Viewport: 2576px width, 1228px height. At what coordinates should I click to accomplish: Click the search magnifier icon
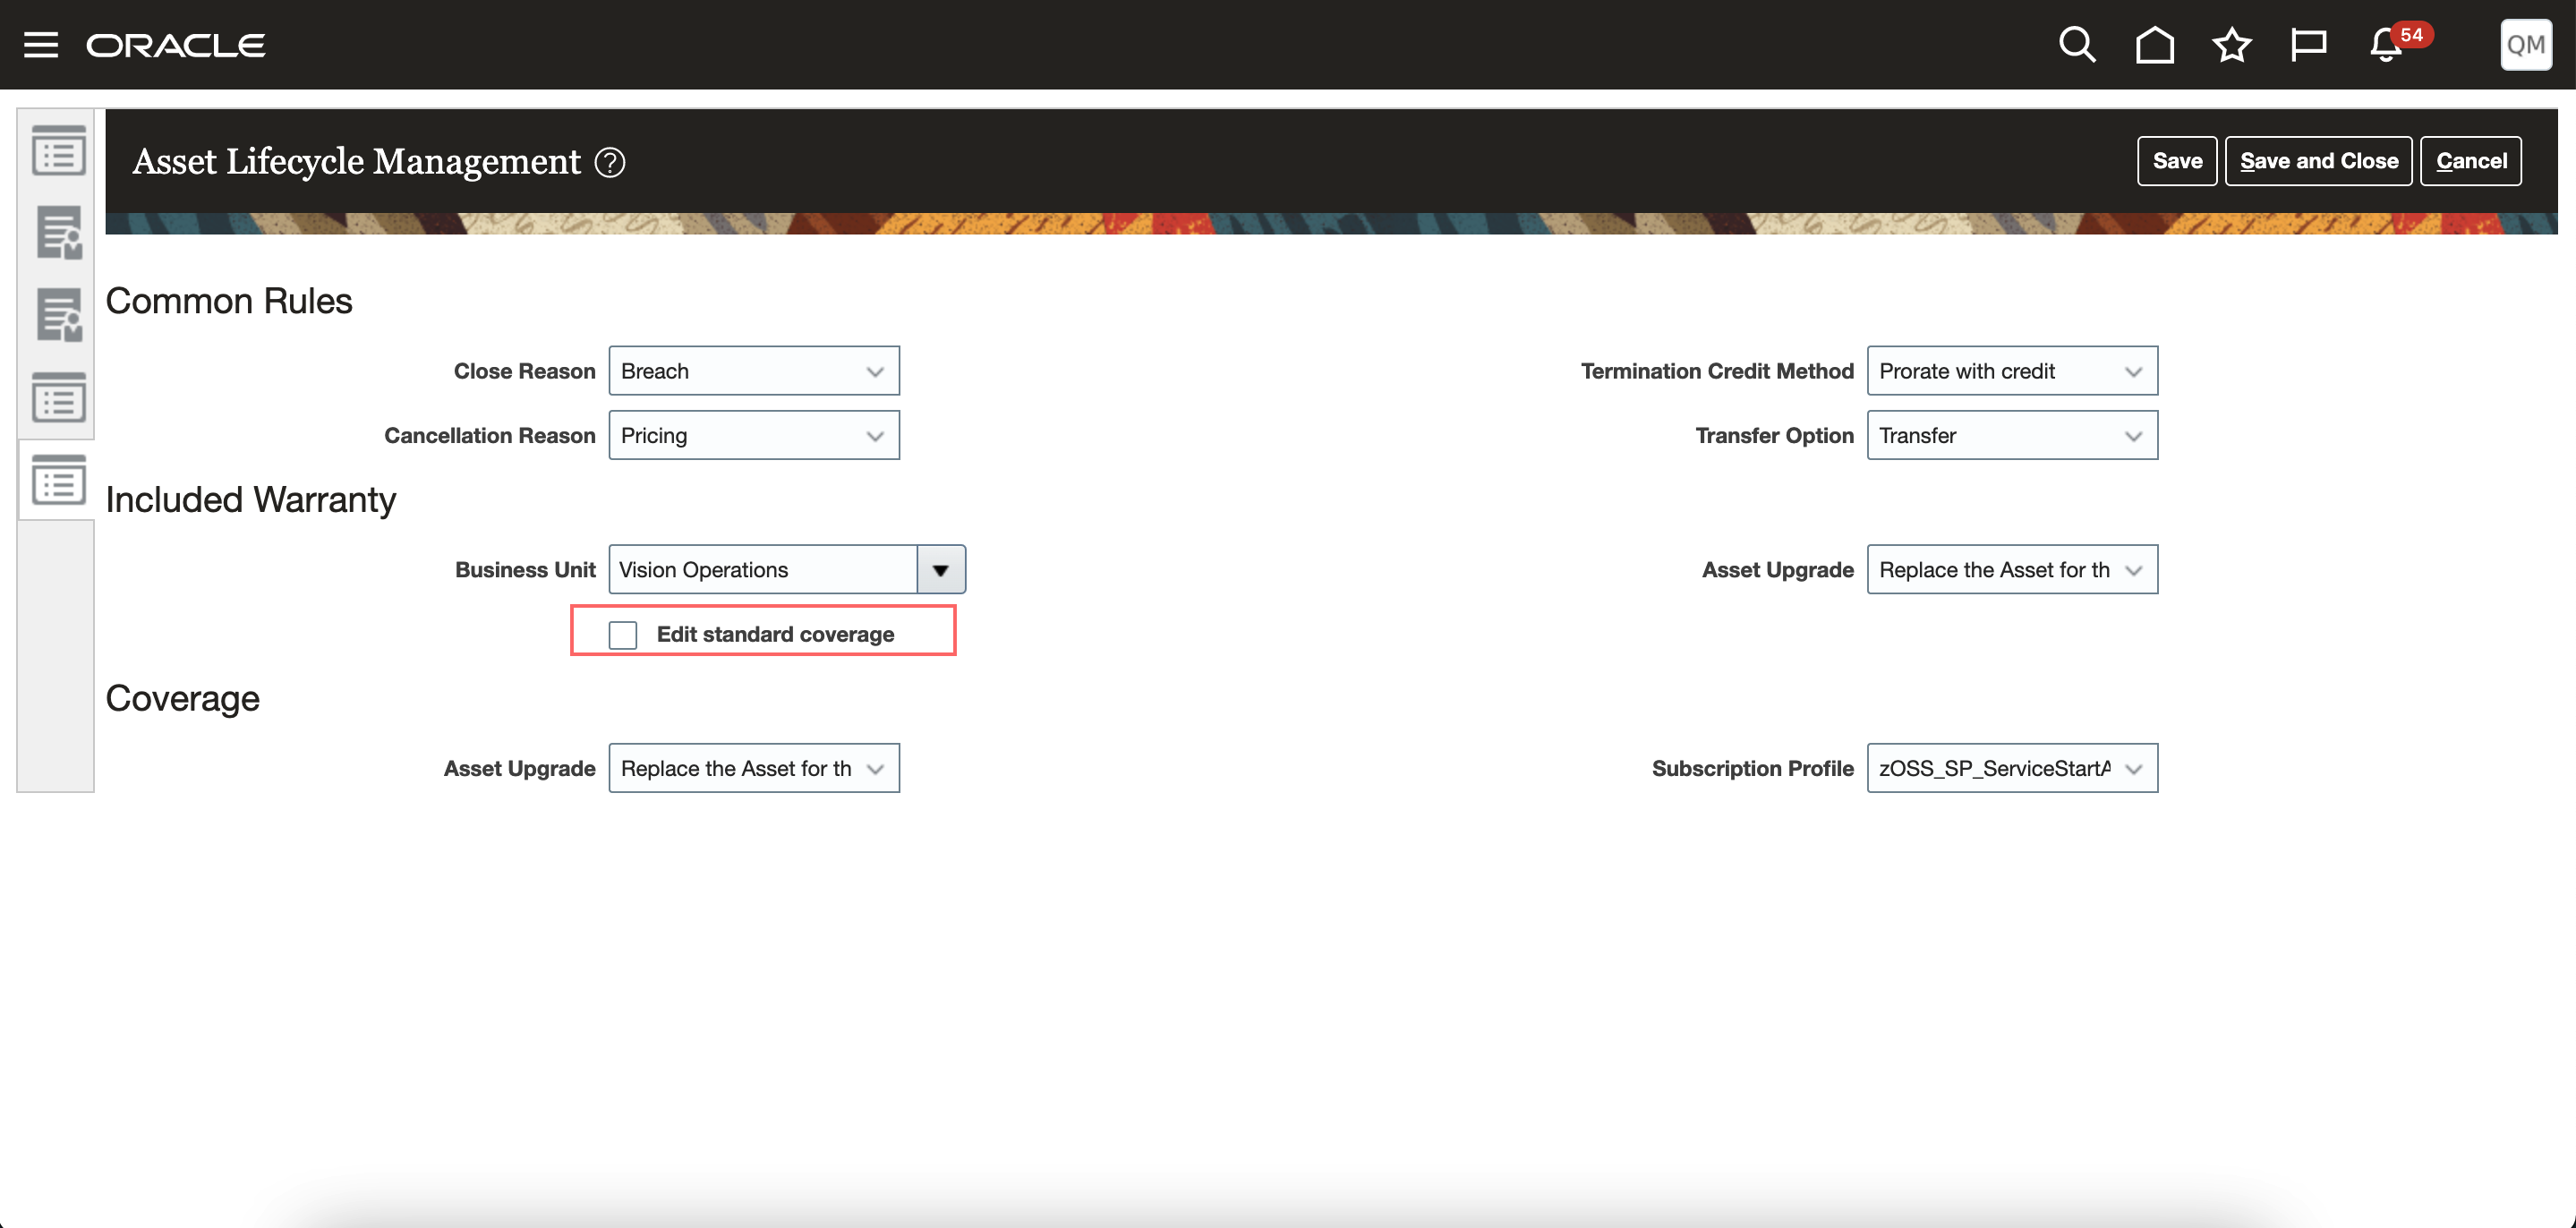[2076, 45]
